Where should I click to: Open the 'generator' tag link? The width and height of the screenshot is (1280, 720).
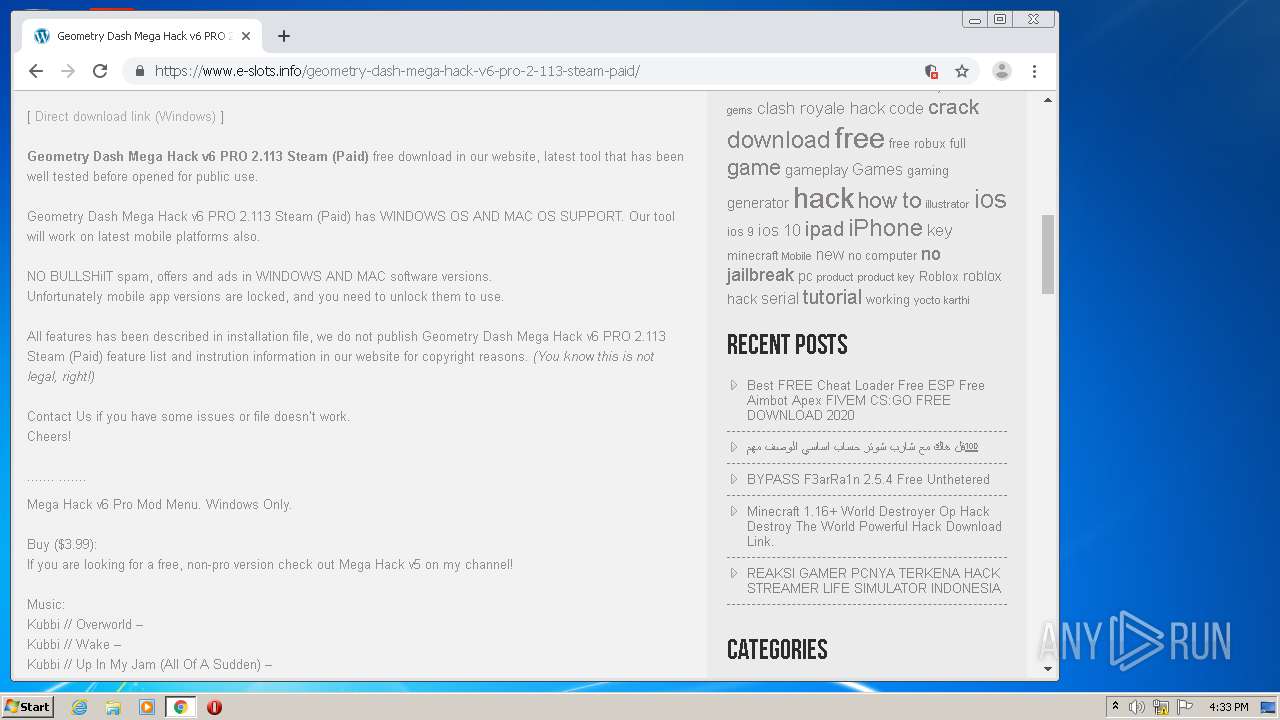(x=758, y=203)
